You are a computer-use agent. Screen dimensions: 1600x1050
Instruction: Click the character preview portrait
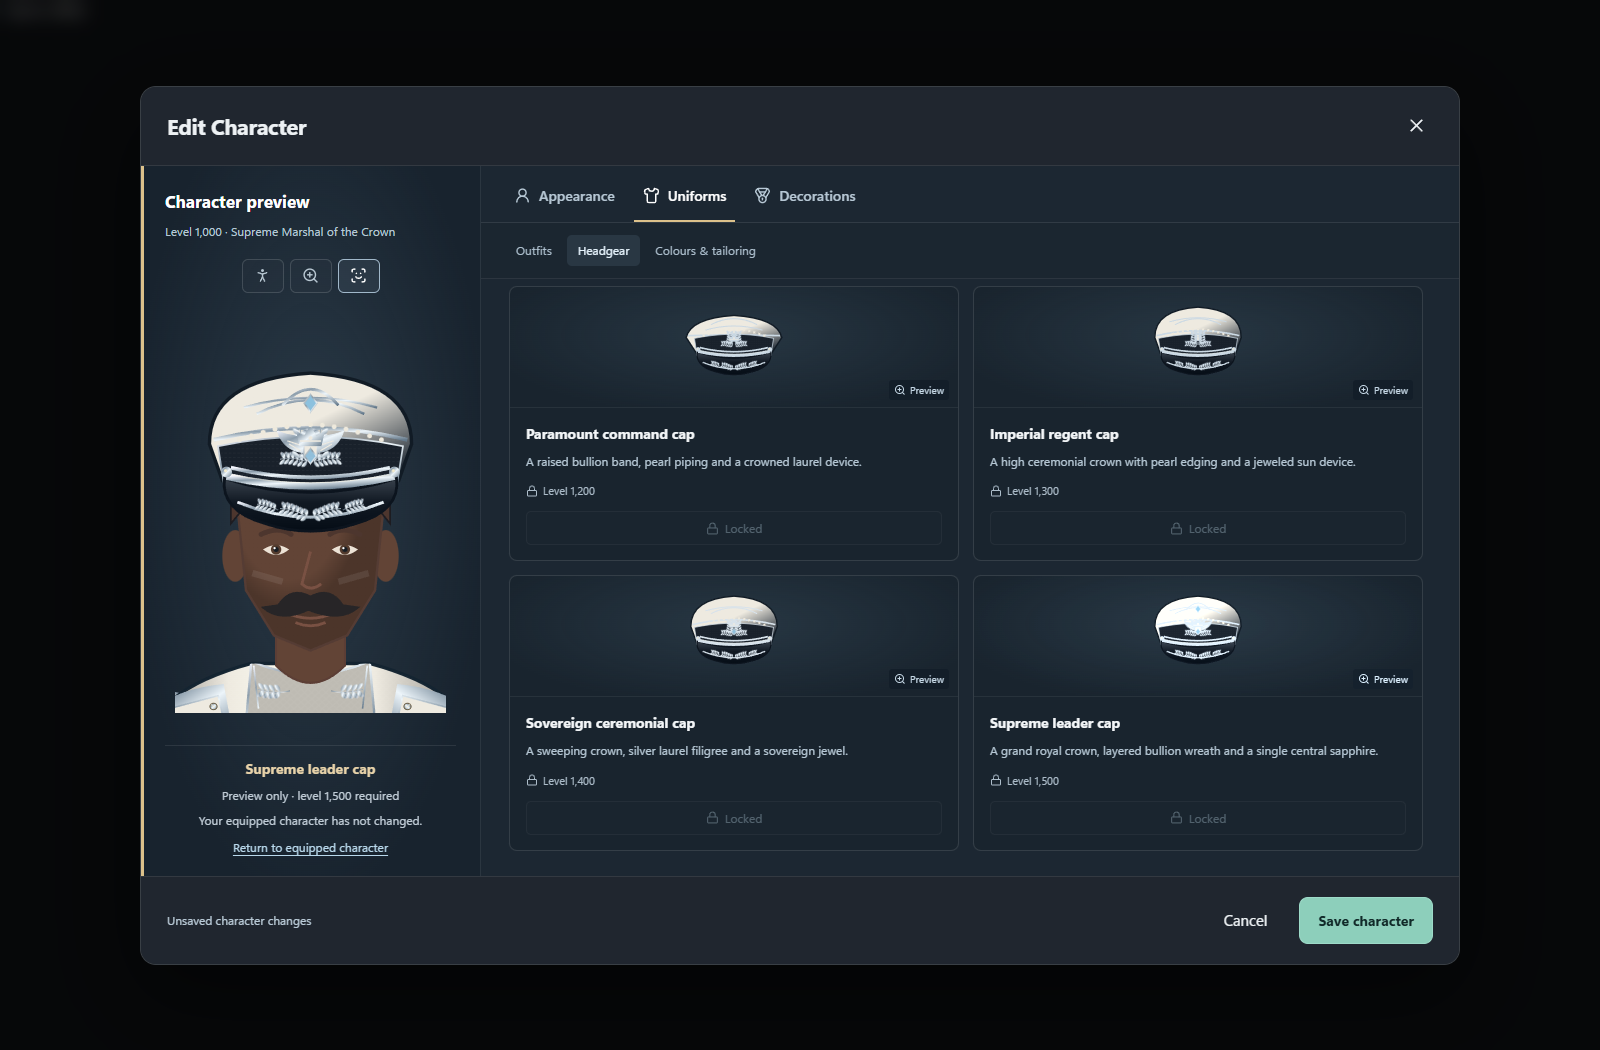click(310, 542)
